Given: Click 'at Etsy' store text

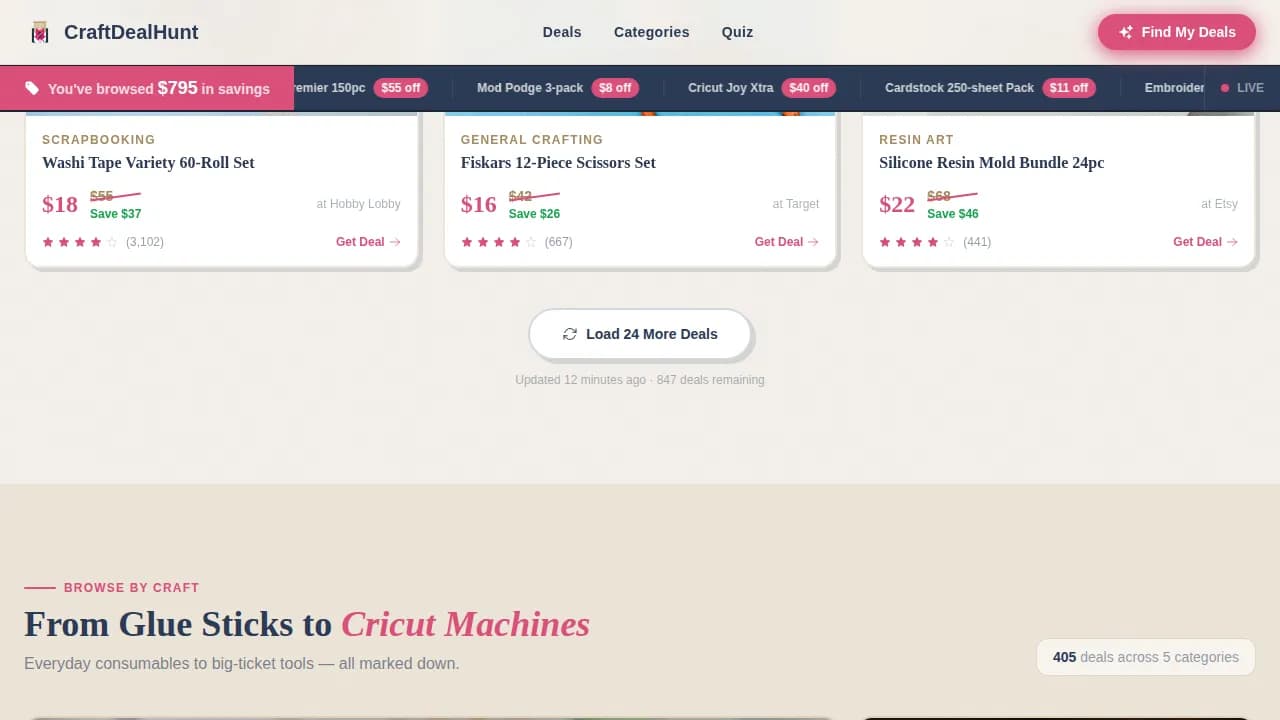Looking at the screenshot, I should [1220, 204].
